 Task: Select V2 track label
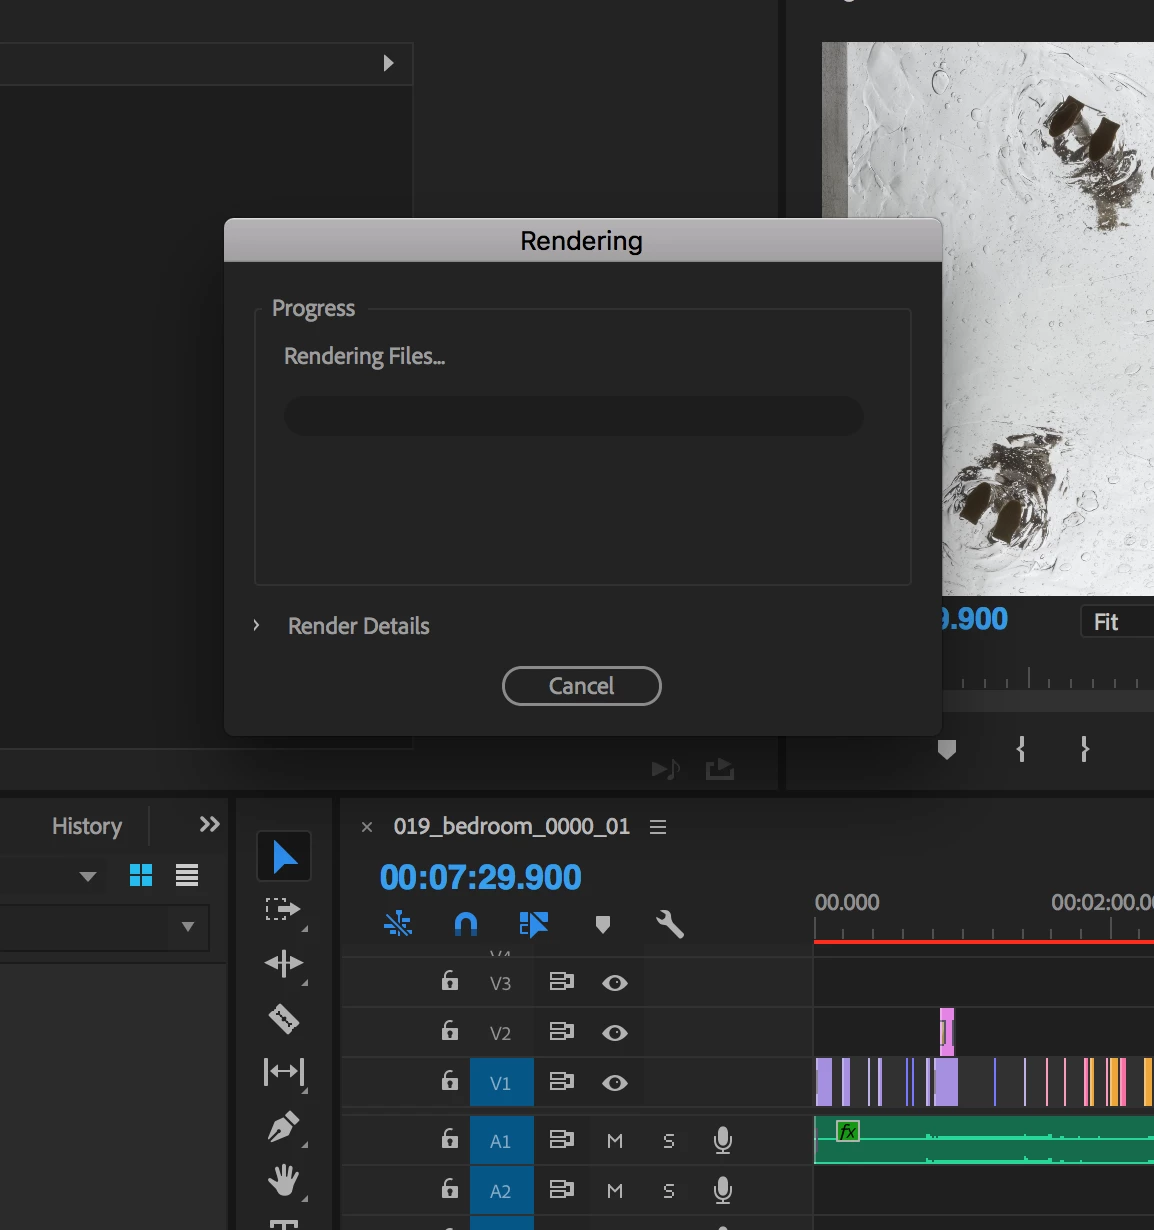tap(501, 1033)
